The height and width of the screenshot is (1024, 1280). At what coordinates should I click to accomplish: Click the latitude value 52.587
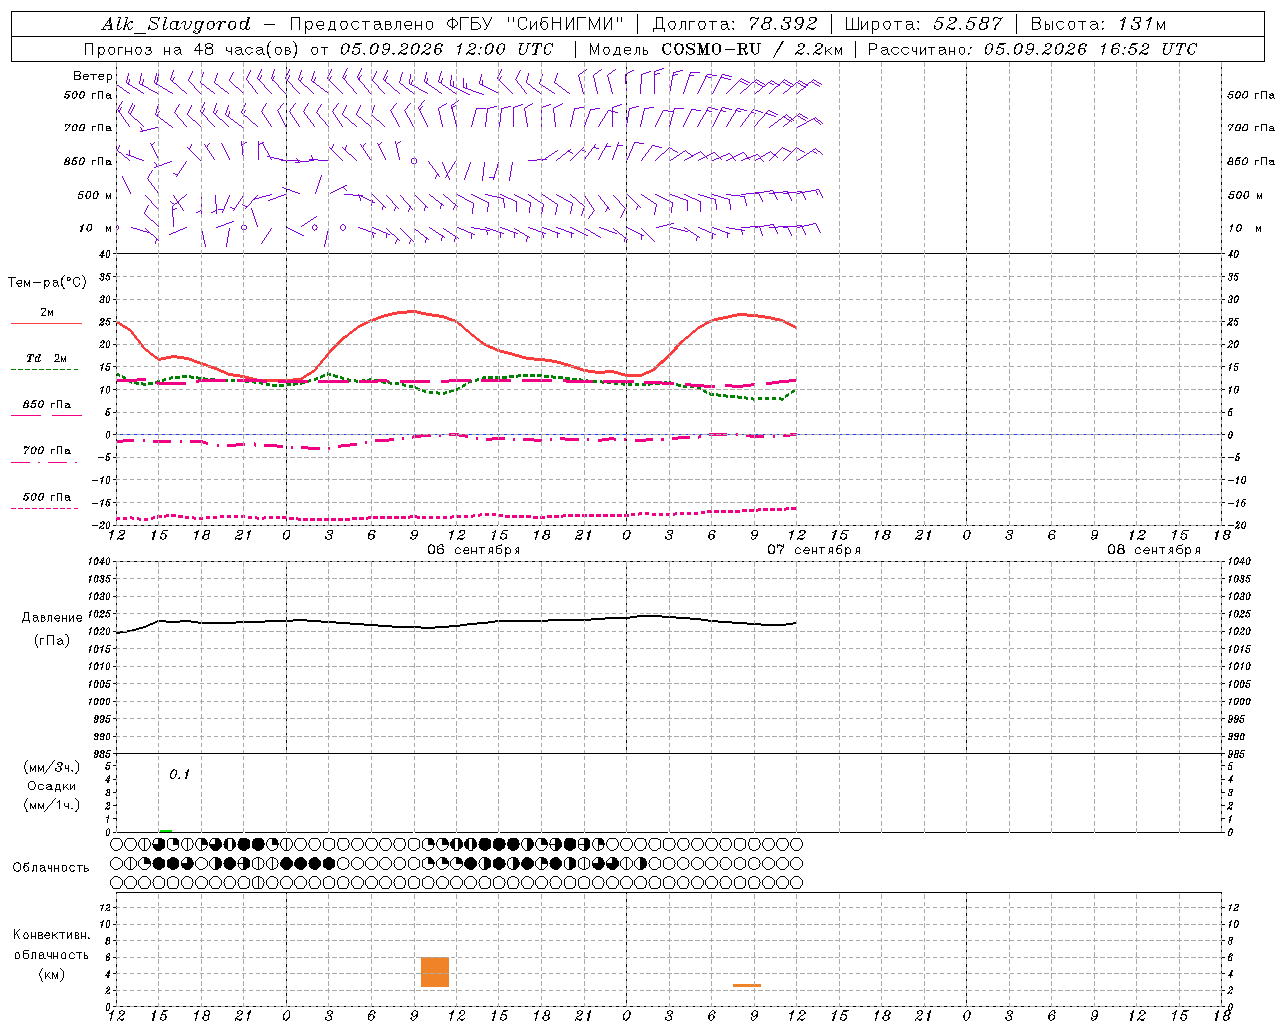coord(968,24)
